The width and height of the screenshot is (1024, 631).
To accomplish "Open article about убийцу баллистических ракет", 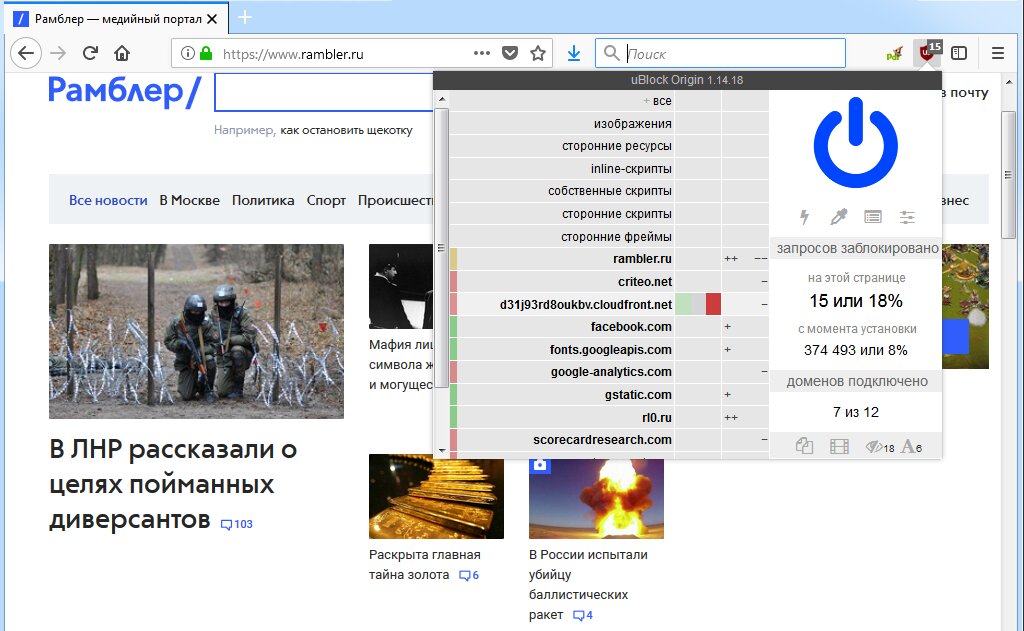I will pyautogui.click(x=588, y=585).
